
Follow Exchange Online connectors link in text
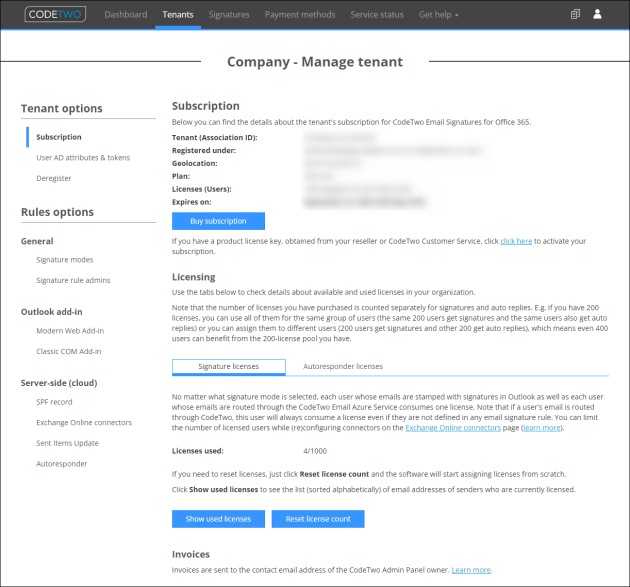click(x=453, y=428)
